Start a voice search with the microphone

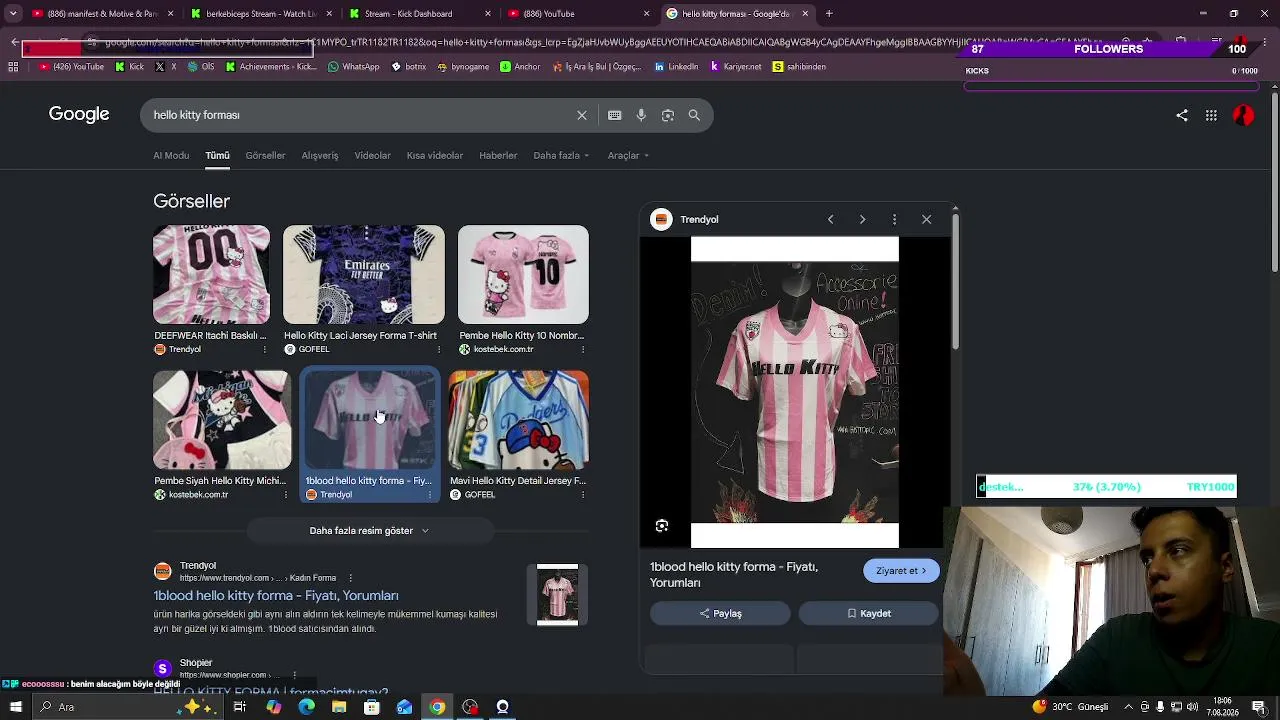click(641, 115)
